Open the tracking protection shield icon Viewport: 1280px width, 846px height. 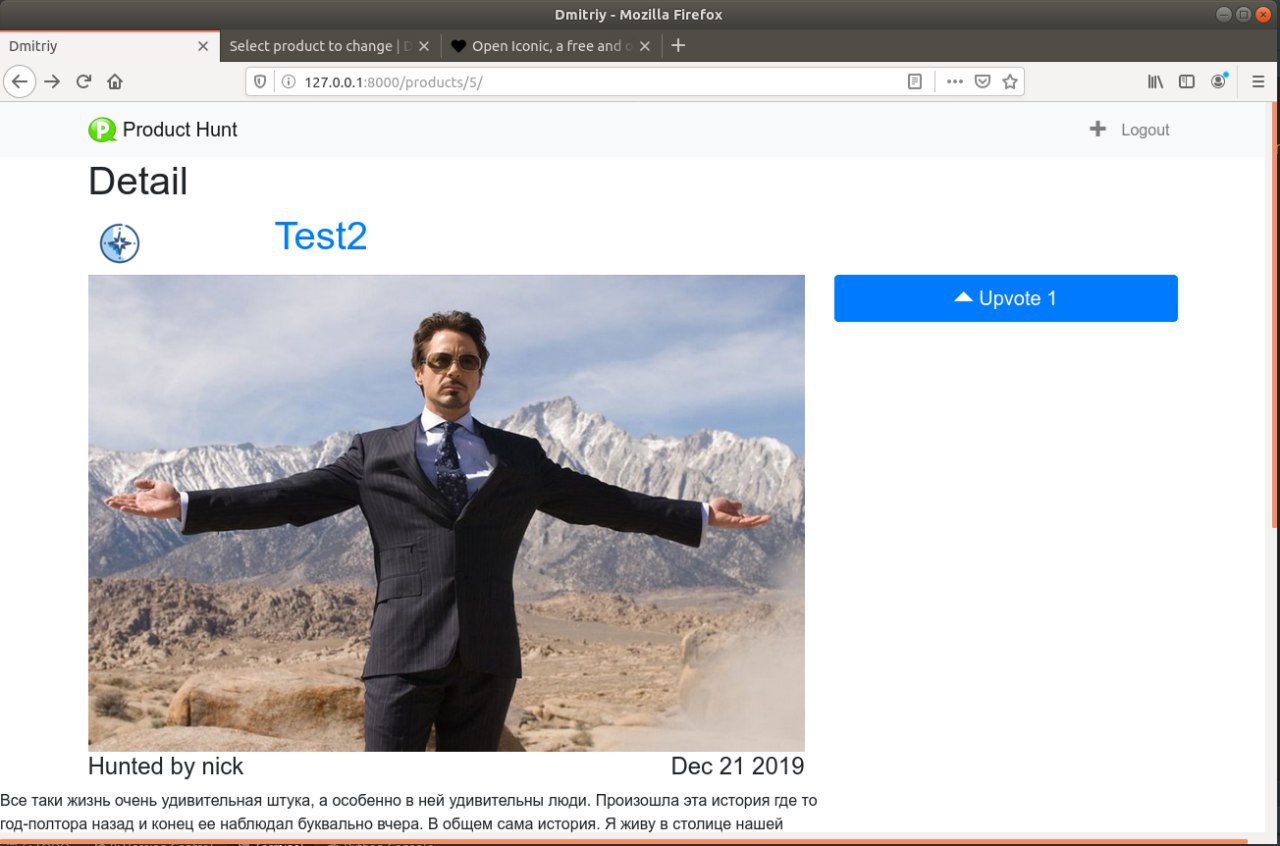point(260,82)
